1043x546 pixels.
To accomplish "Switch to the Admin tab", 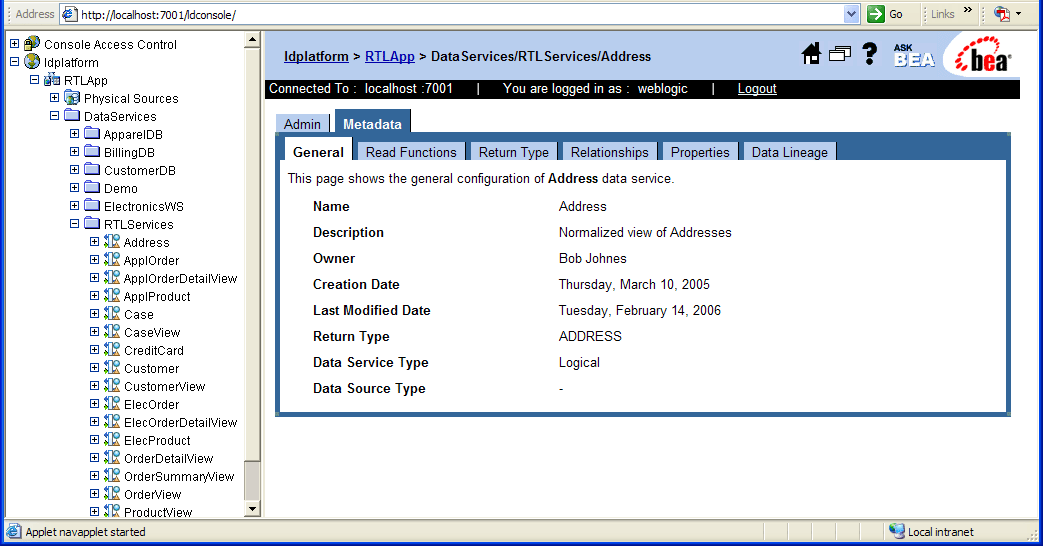I will tap(302, 124).
